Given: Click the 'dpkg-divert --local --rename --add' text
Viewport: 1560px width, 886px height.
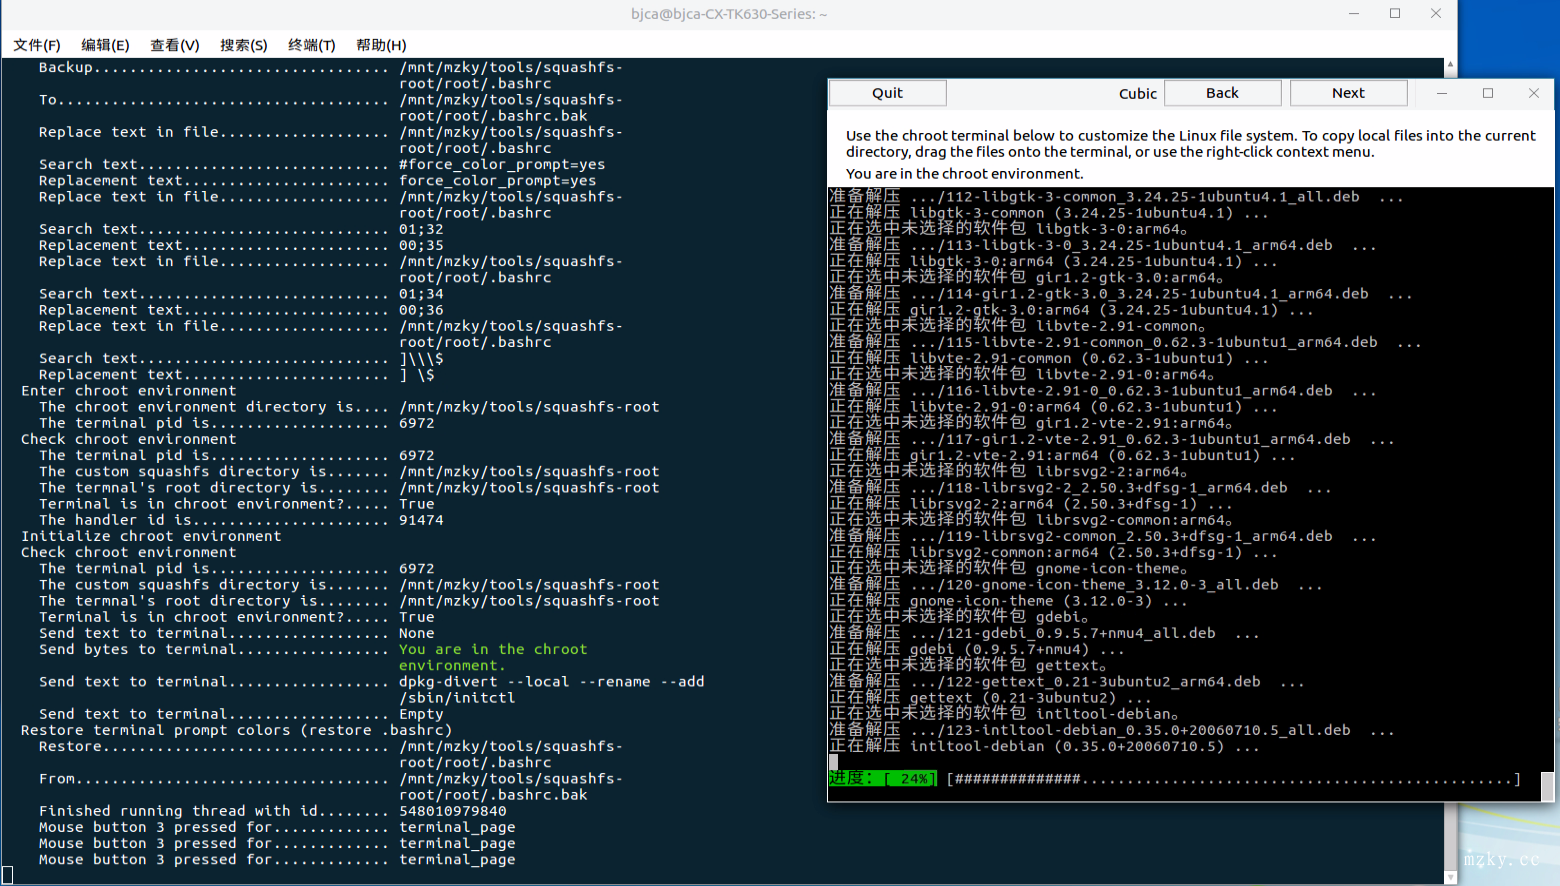Looking at the screenshot, I should click(552, 682).
